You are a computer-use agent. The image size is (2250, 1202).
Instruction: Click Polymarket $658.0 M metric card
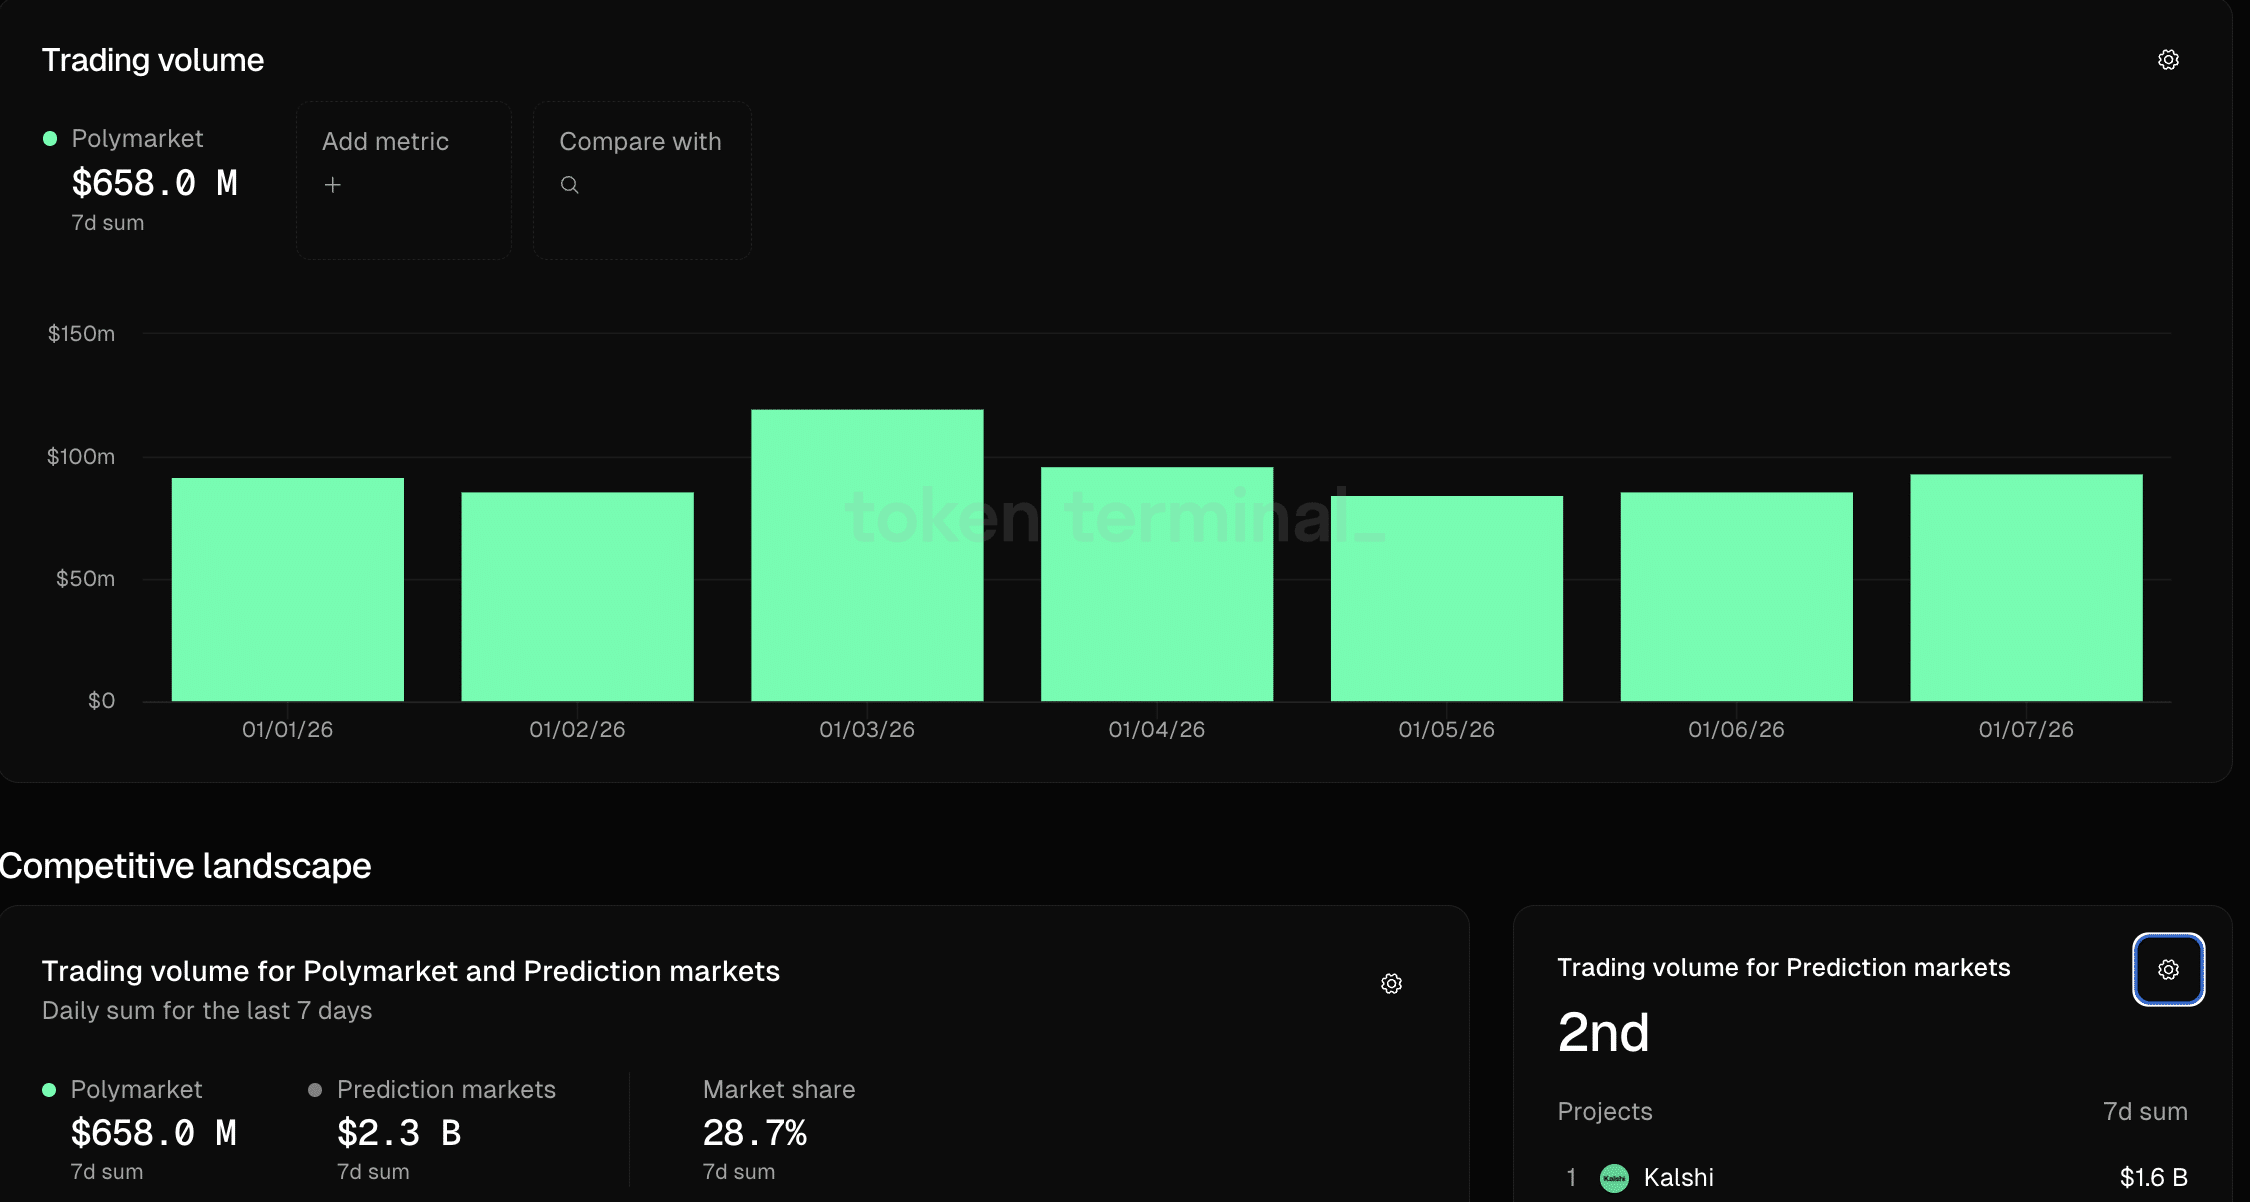coord(154,180)
